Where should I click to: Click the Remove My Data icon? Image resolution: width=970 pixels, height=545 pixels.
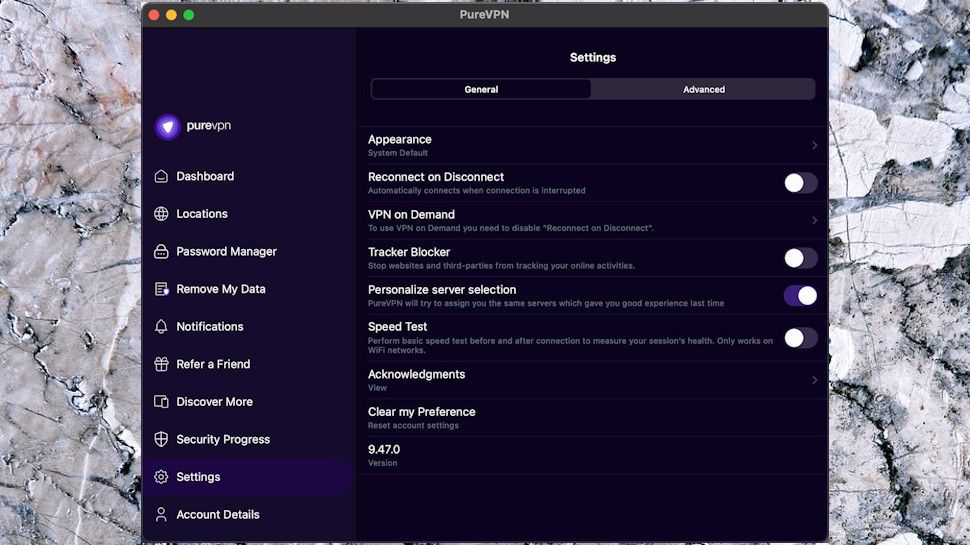161,289
